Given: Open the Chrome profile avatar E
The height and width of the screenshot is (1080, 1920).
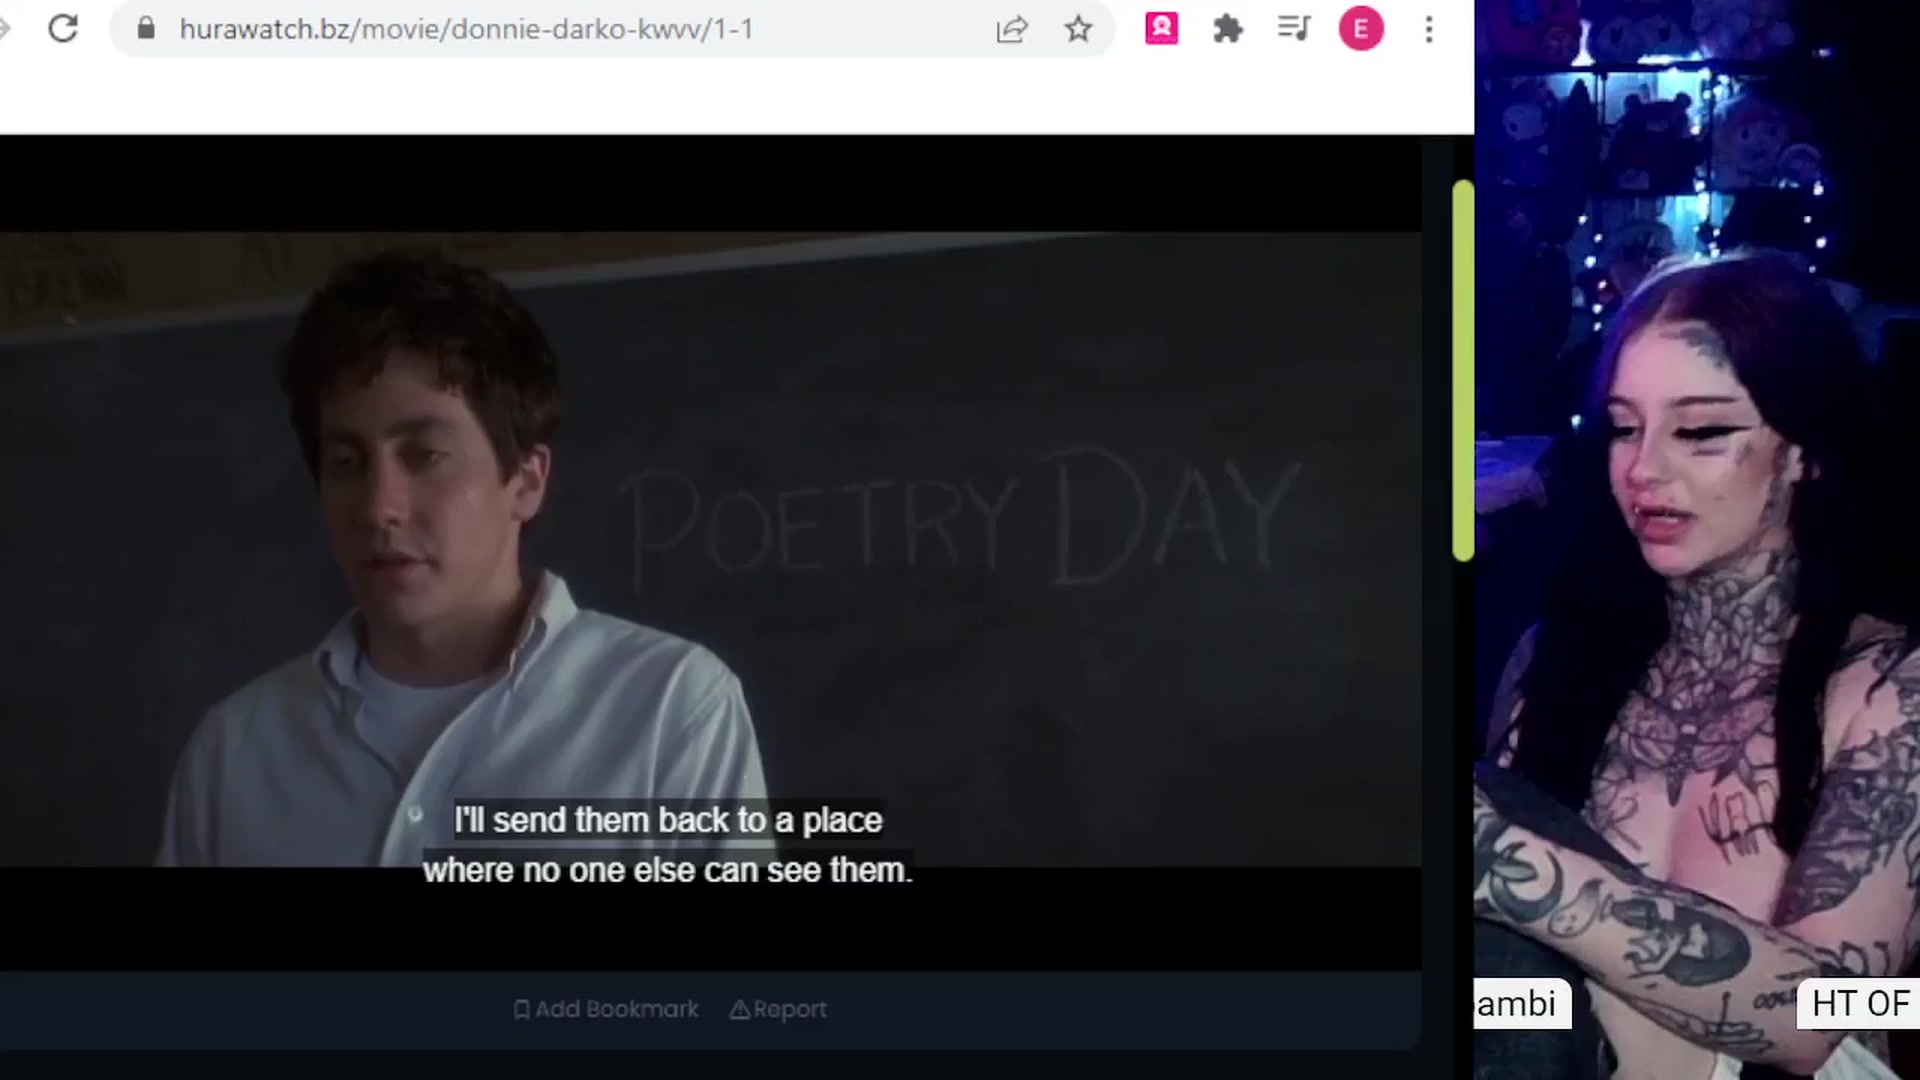Looking at the screenshot, I should (1361, 29).
